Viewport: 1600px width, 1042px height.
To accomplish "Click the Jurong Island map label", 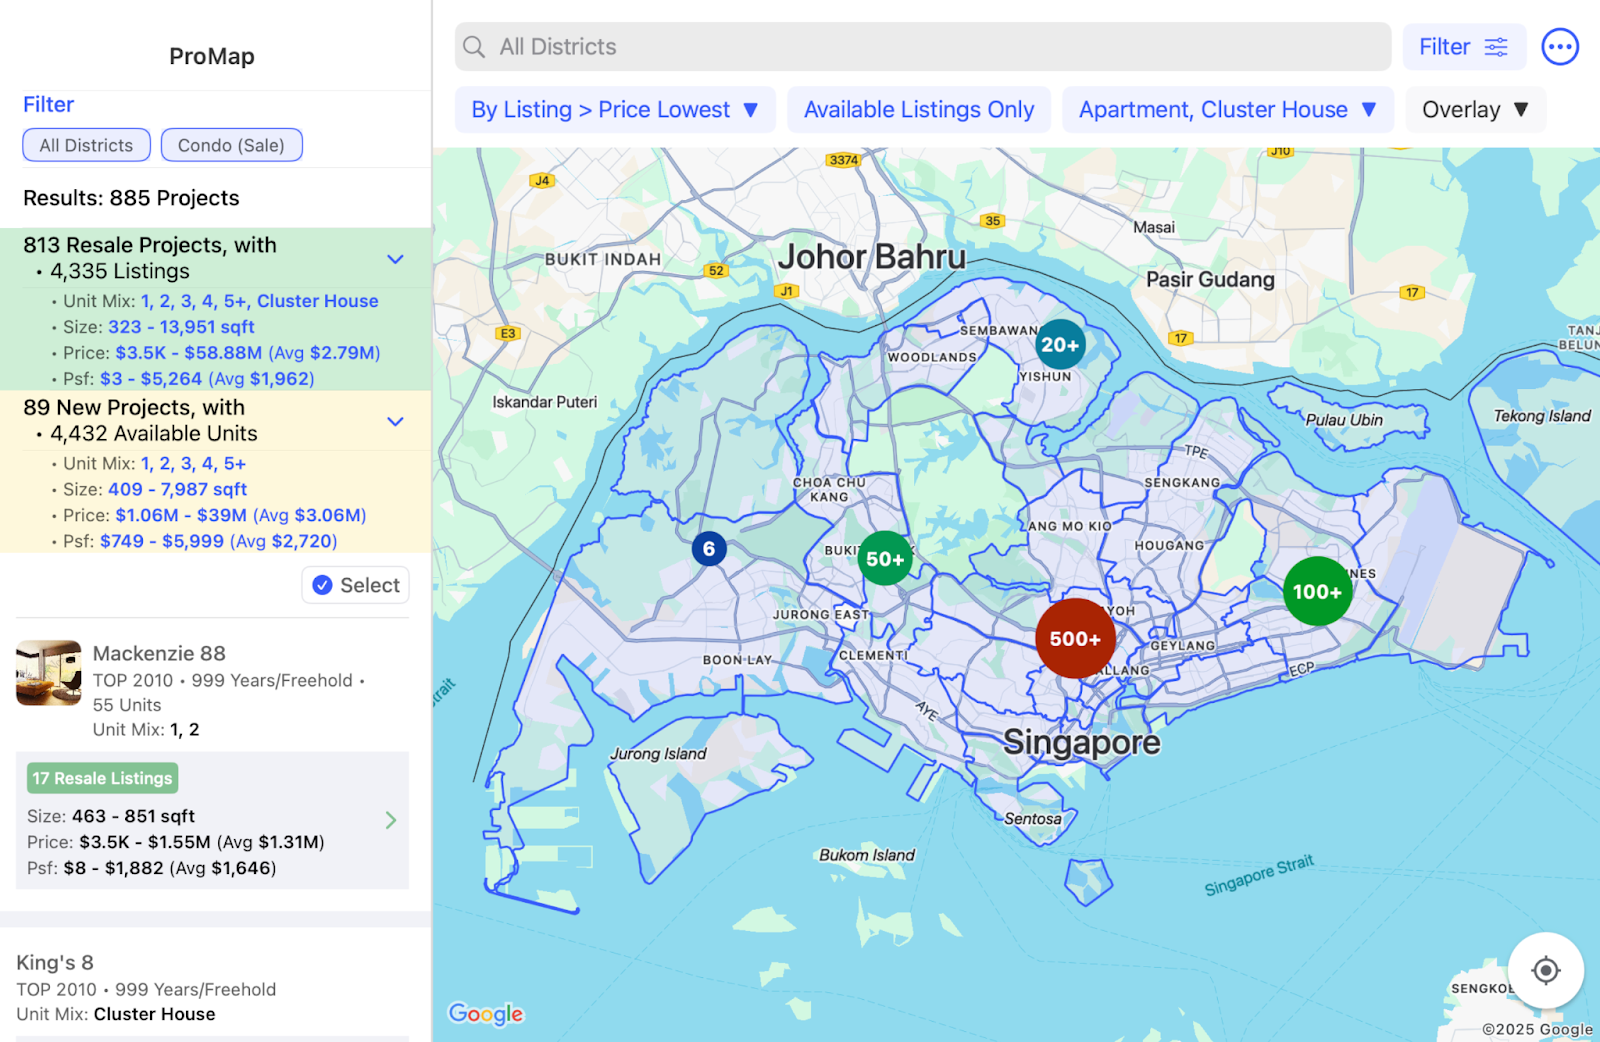I will point(658,754).
